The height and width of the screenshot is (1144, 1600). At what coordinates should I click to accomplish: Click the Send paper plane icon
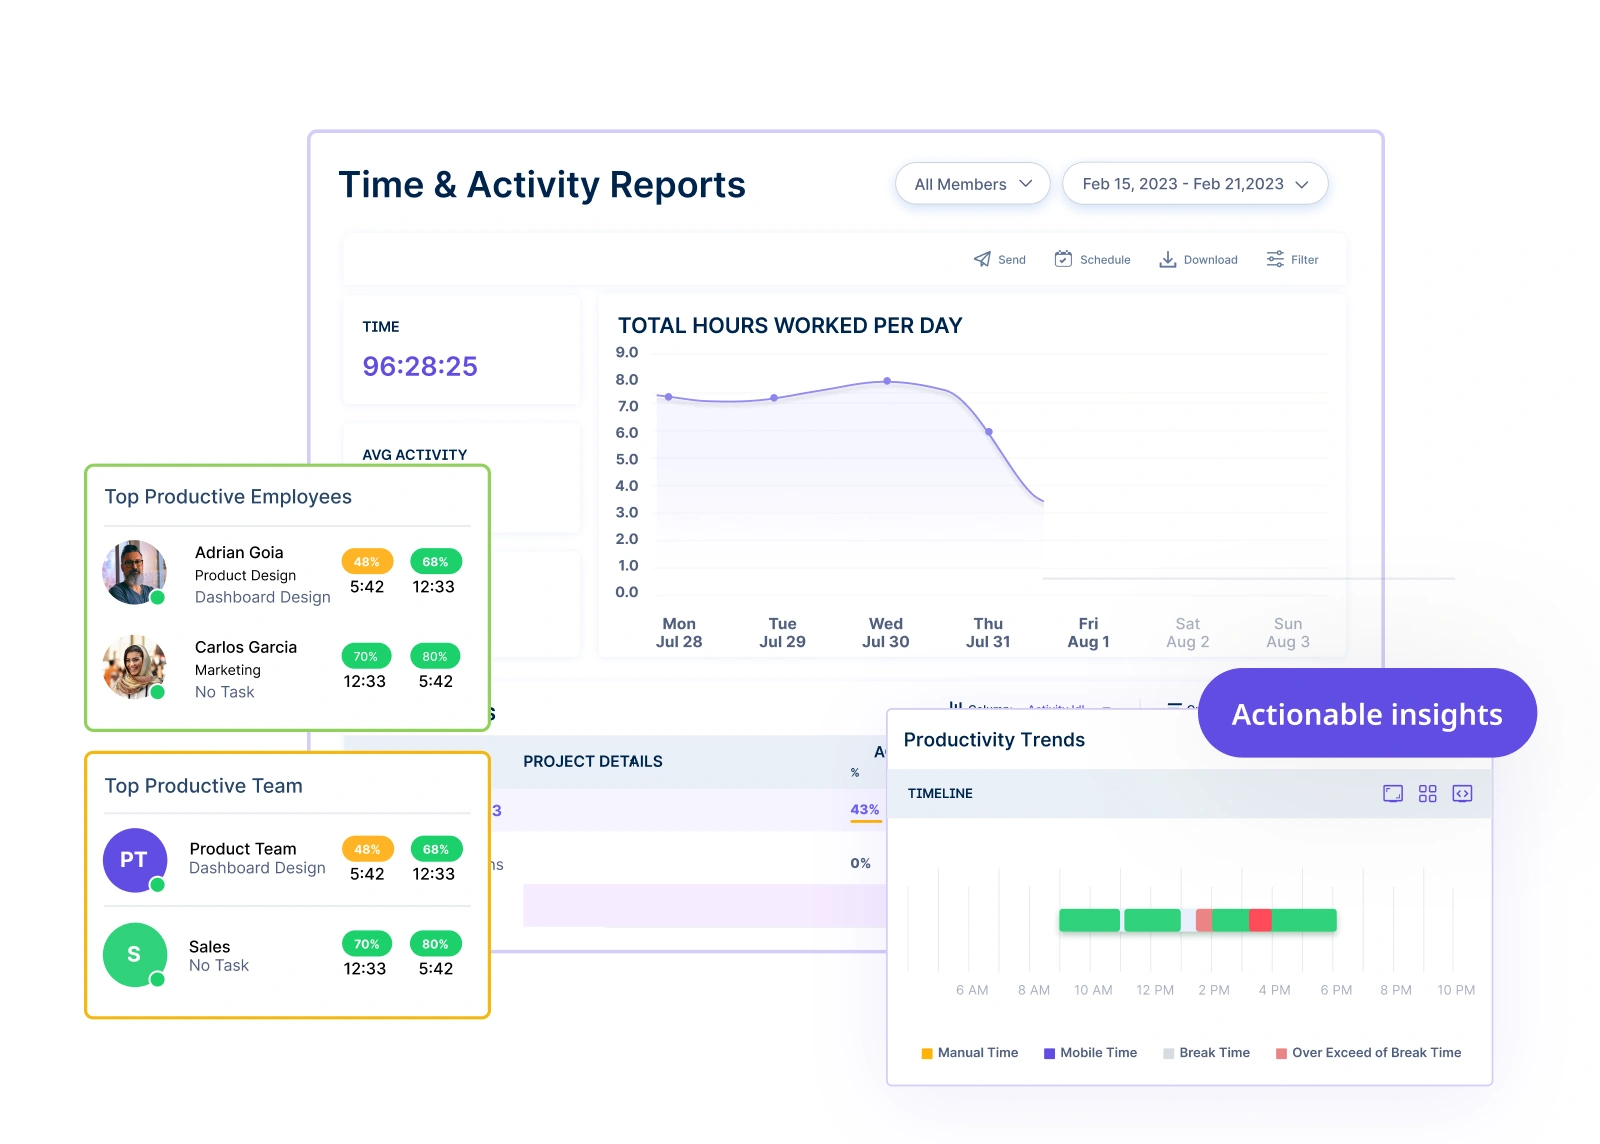coord(982,260)
